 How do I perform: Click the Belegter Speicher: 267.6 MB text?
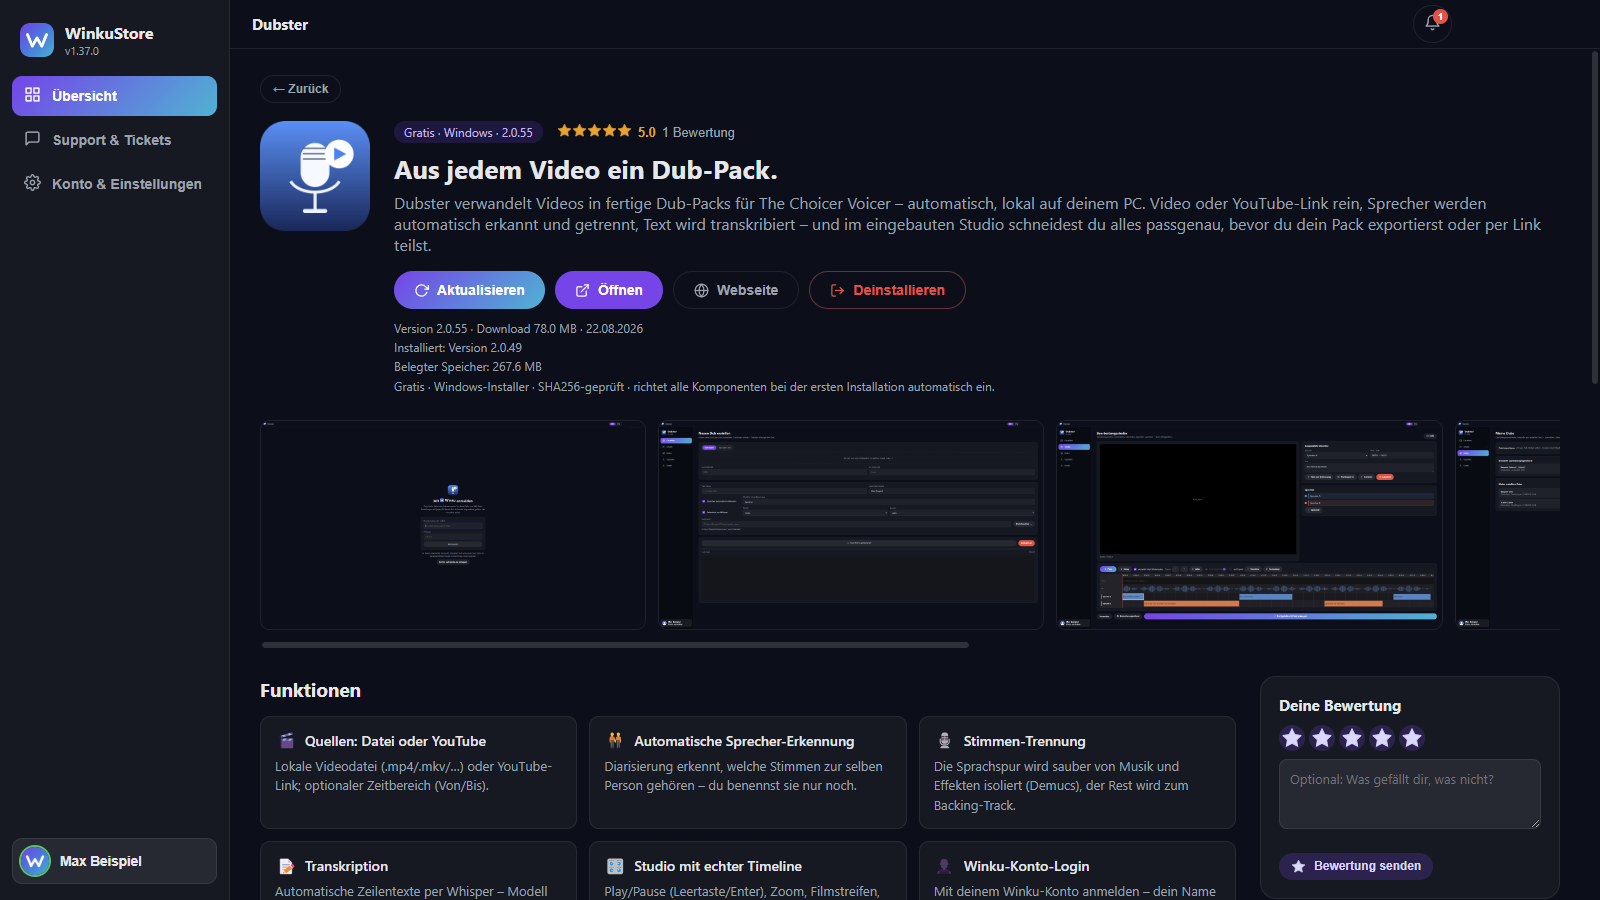(468, 367)
